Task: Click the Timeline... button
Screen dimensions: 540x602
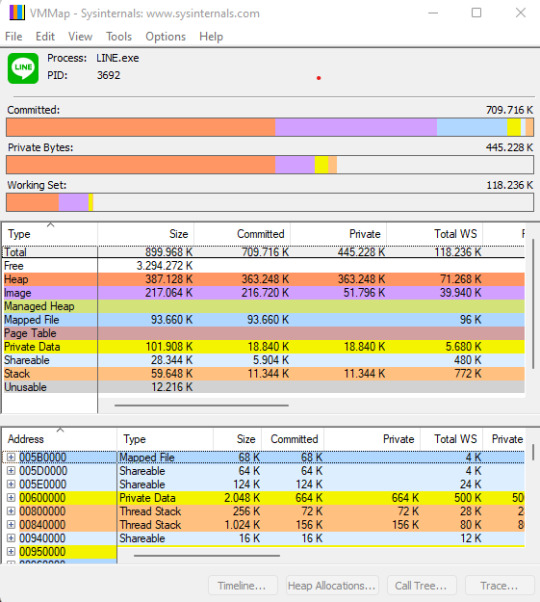Action: pyautogui.click(x=243, y=585)
